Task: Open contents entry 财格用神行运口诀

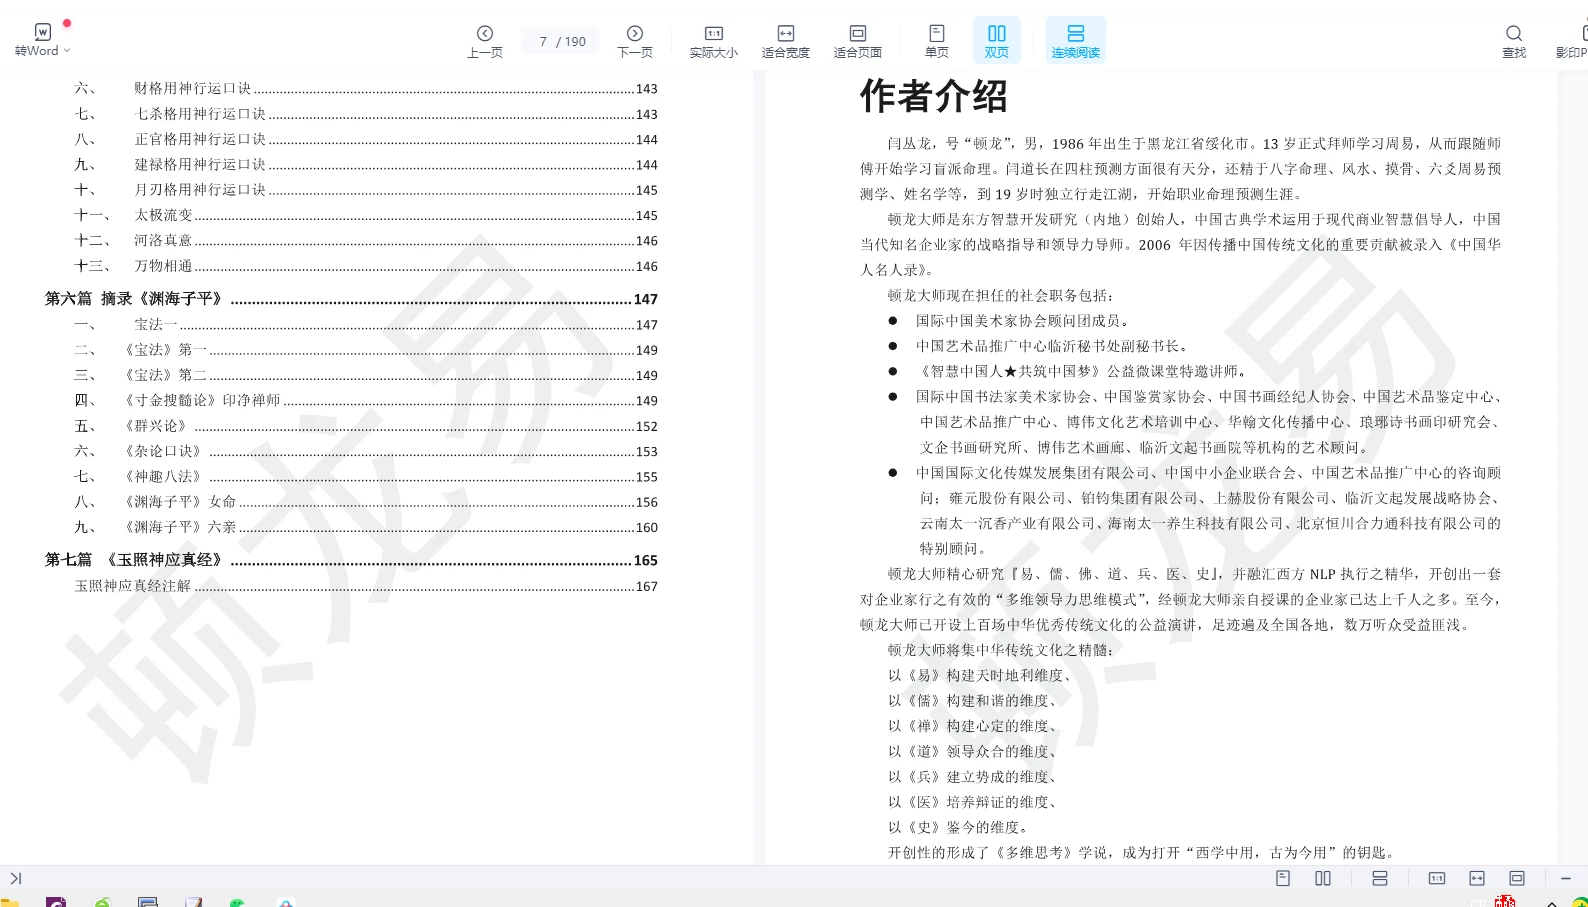Action: 366,89
